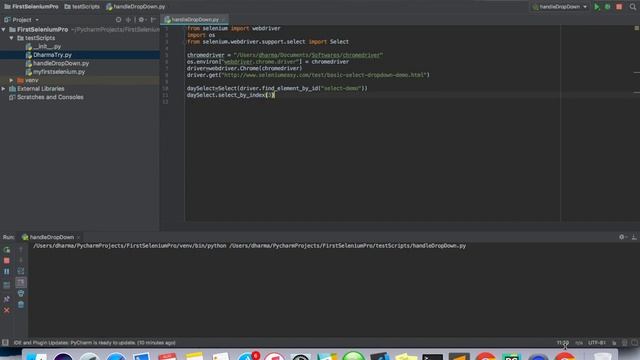Select the External Libraries row

coord(80,89)
